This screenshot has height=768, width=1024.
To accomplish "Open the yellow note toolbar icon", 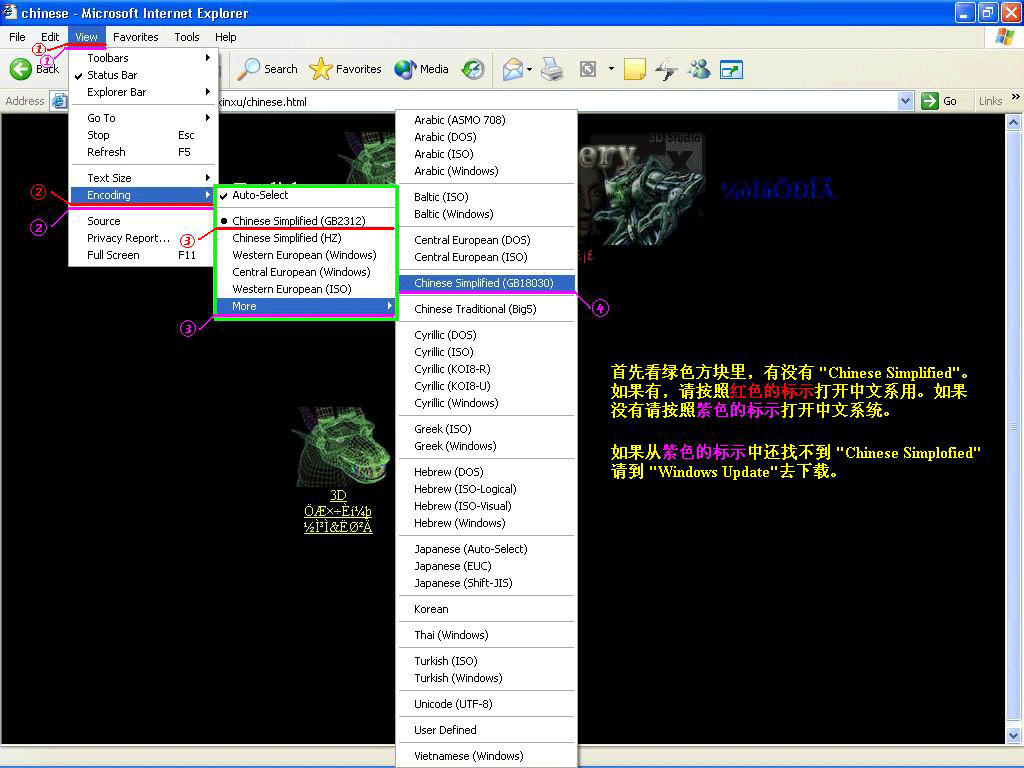I will pos(635,69).
